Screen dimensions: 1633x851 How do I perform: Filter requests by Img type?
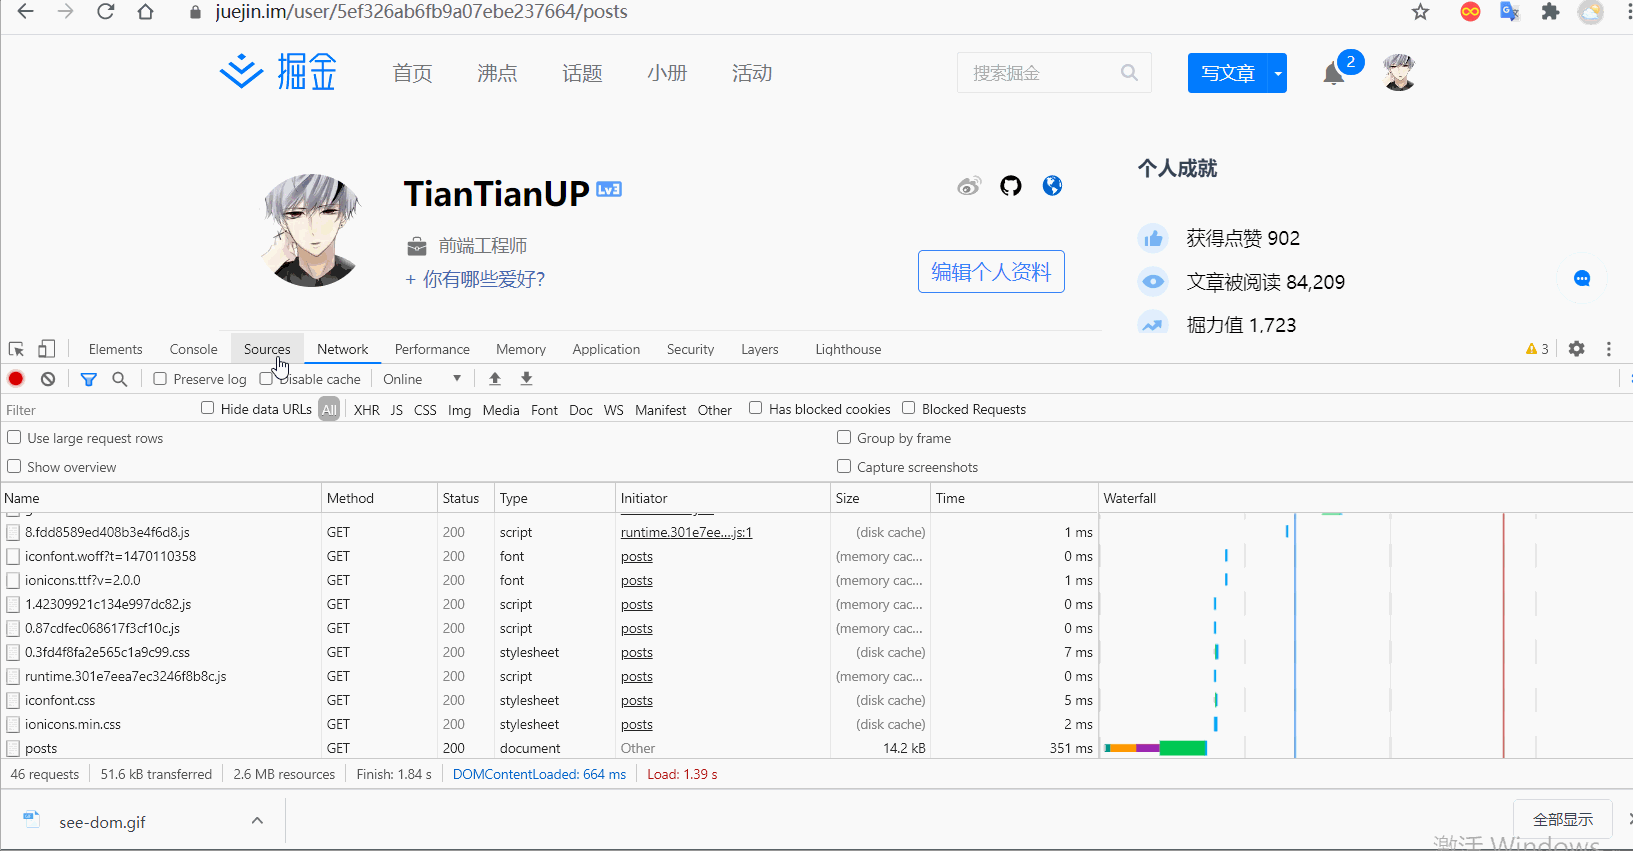pyautogui.click(x=459, y=410)
